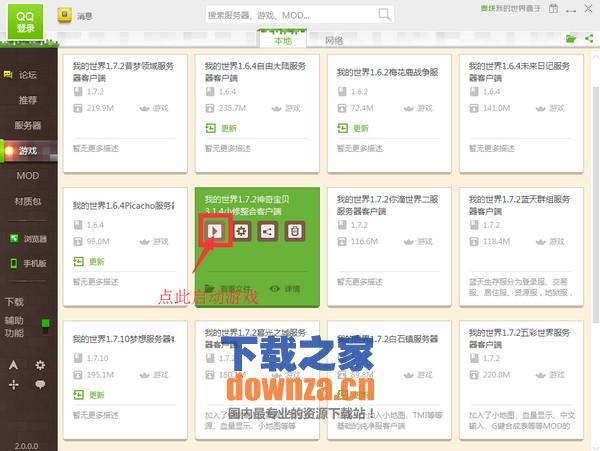Screen dimensions: 600x451
Task: Click 更新 on the 1.6.4自由大陆 card
Action: coord(221,128)
